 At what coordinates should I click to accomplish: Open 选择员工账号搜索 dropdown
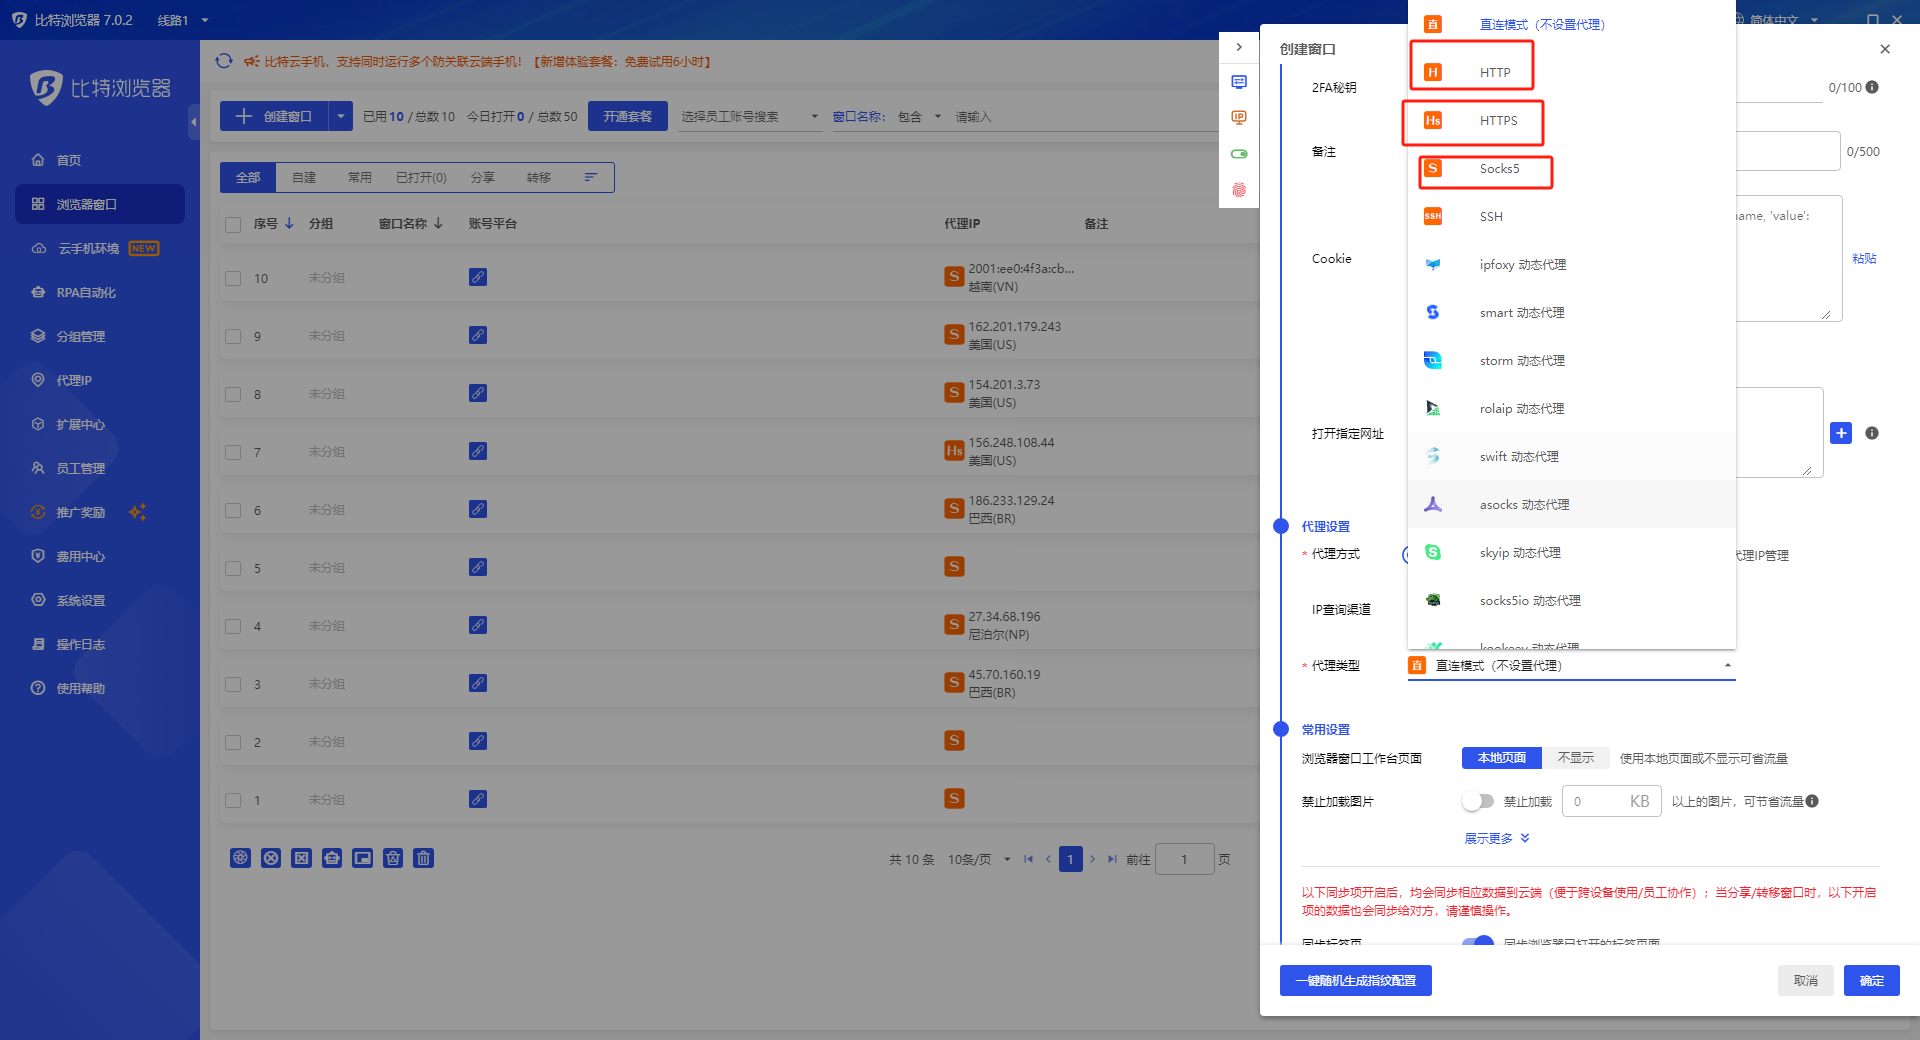pyautogui.click(x=750, y=116)
